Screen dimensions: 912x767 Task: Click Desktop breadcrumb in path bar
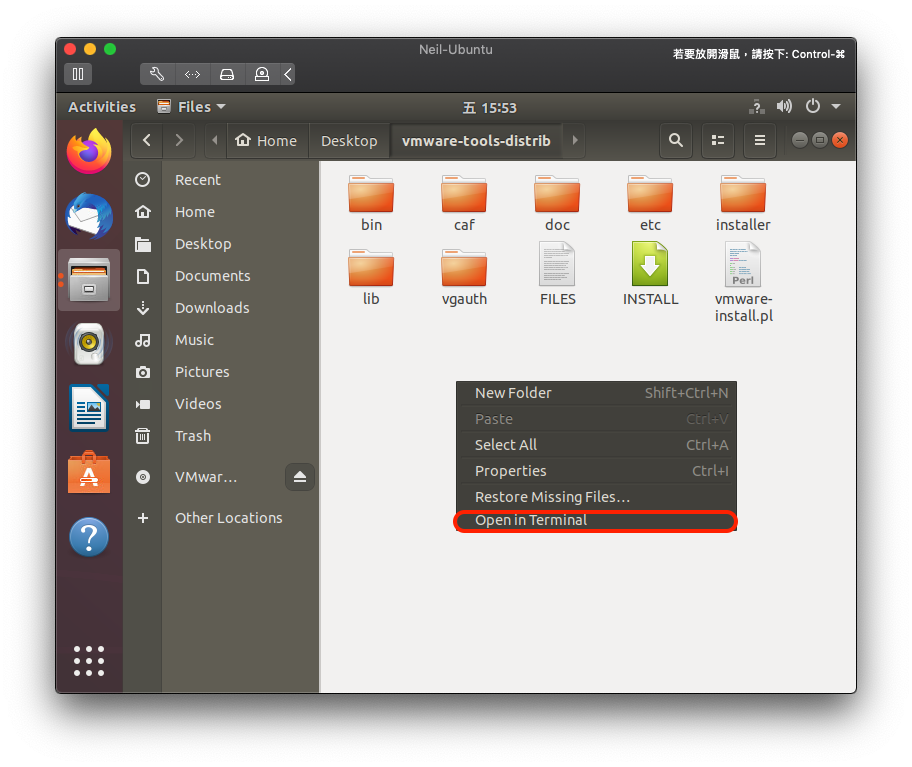(x=349, y=141)
